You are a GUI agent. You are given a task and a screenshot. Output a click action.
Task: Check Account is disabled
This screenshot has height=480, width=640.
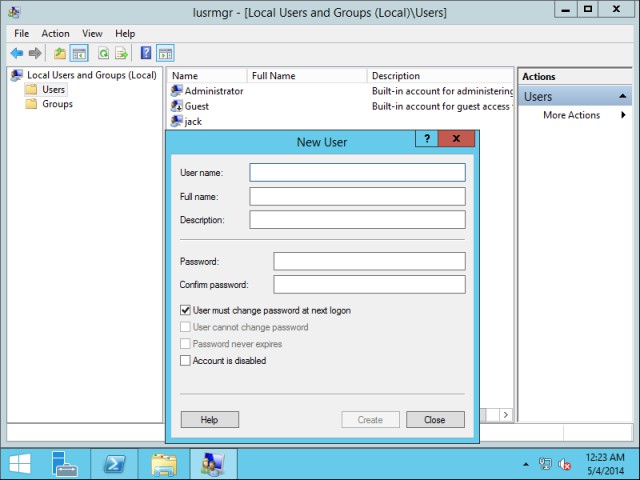pyautogui.click(x=185, y=360)
